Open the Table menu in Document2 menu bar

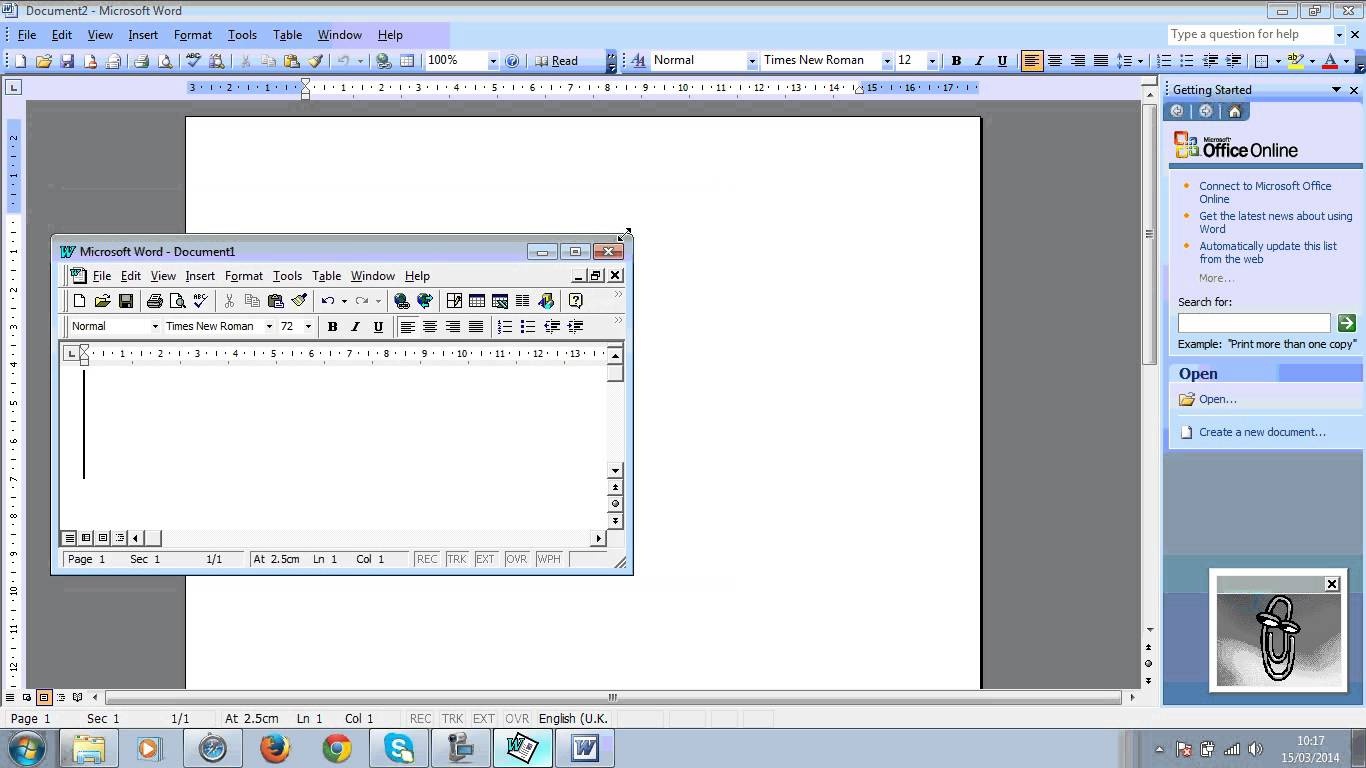287,35
